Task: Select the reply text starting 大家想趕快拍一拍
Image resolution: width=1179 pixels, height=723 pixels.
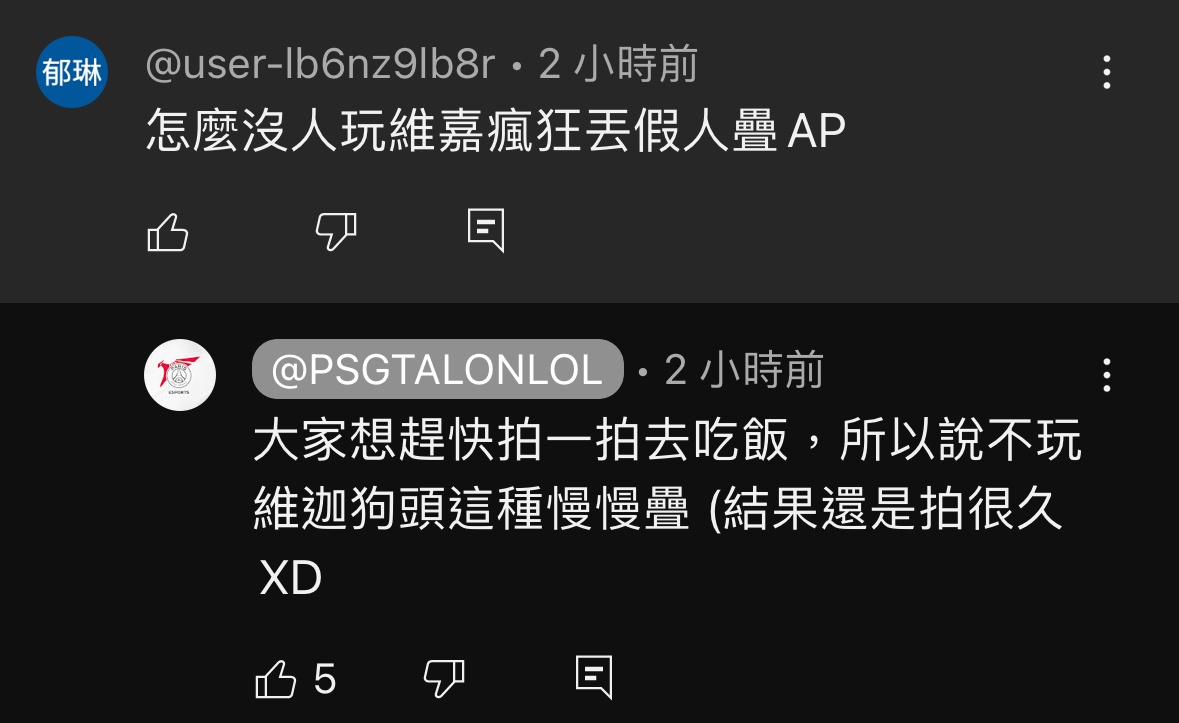Action: click(x=668, y=508)
